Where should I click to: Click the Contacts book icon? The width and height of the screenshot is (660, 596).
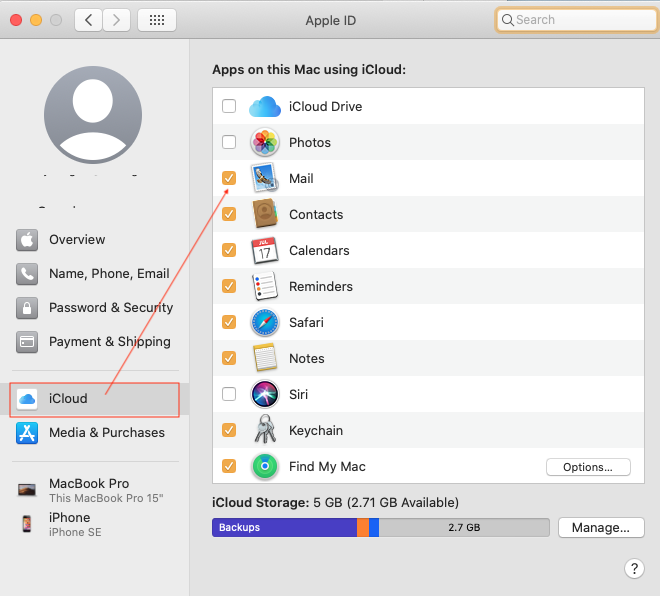coord(265,214)
